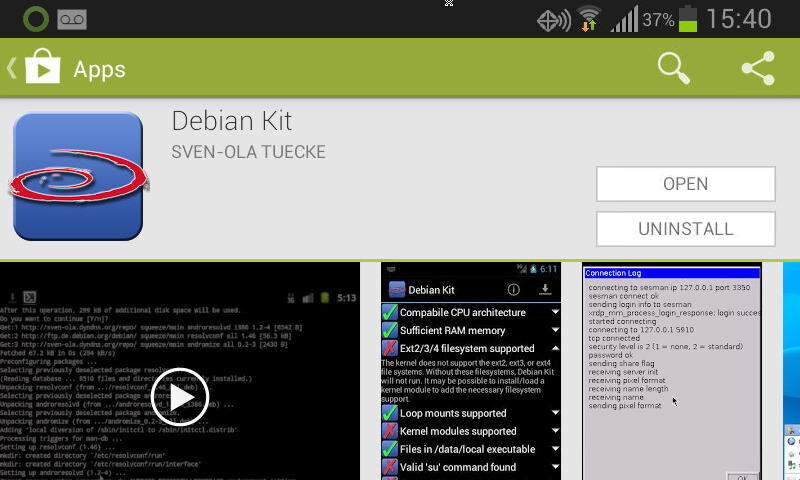Screen dimensions: 800x480
Task: Expand Valid 'su' command found arrow
Action: pos(555,467)
